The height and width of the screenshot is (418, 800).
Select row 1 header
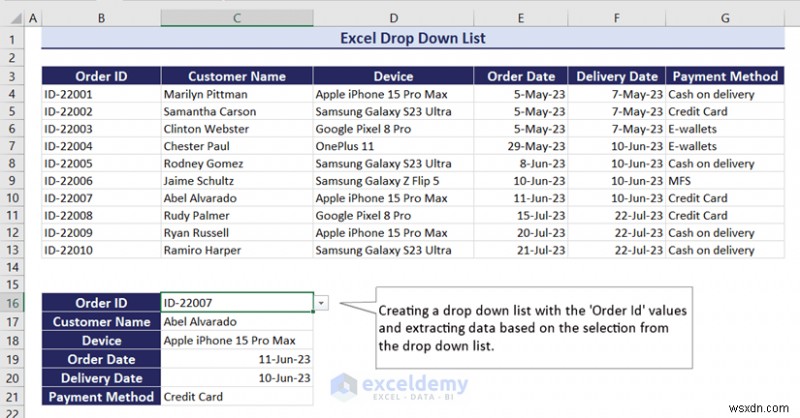12,39
